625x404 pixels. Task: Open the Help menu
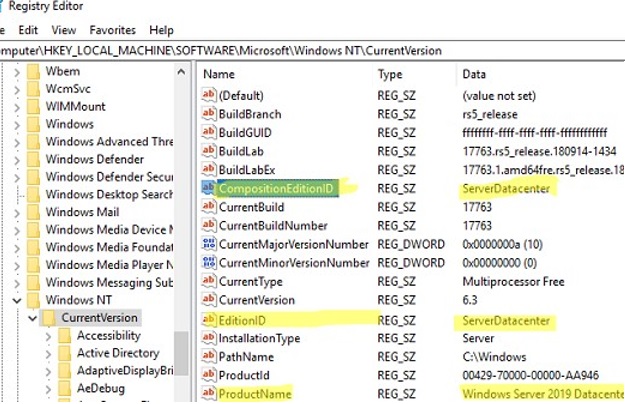[162, 30]
